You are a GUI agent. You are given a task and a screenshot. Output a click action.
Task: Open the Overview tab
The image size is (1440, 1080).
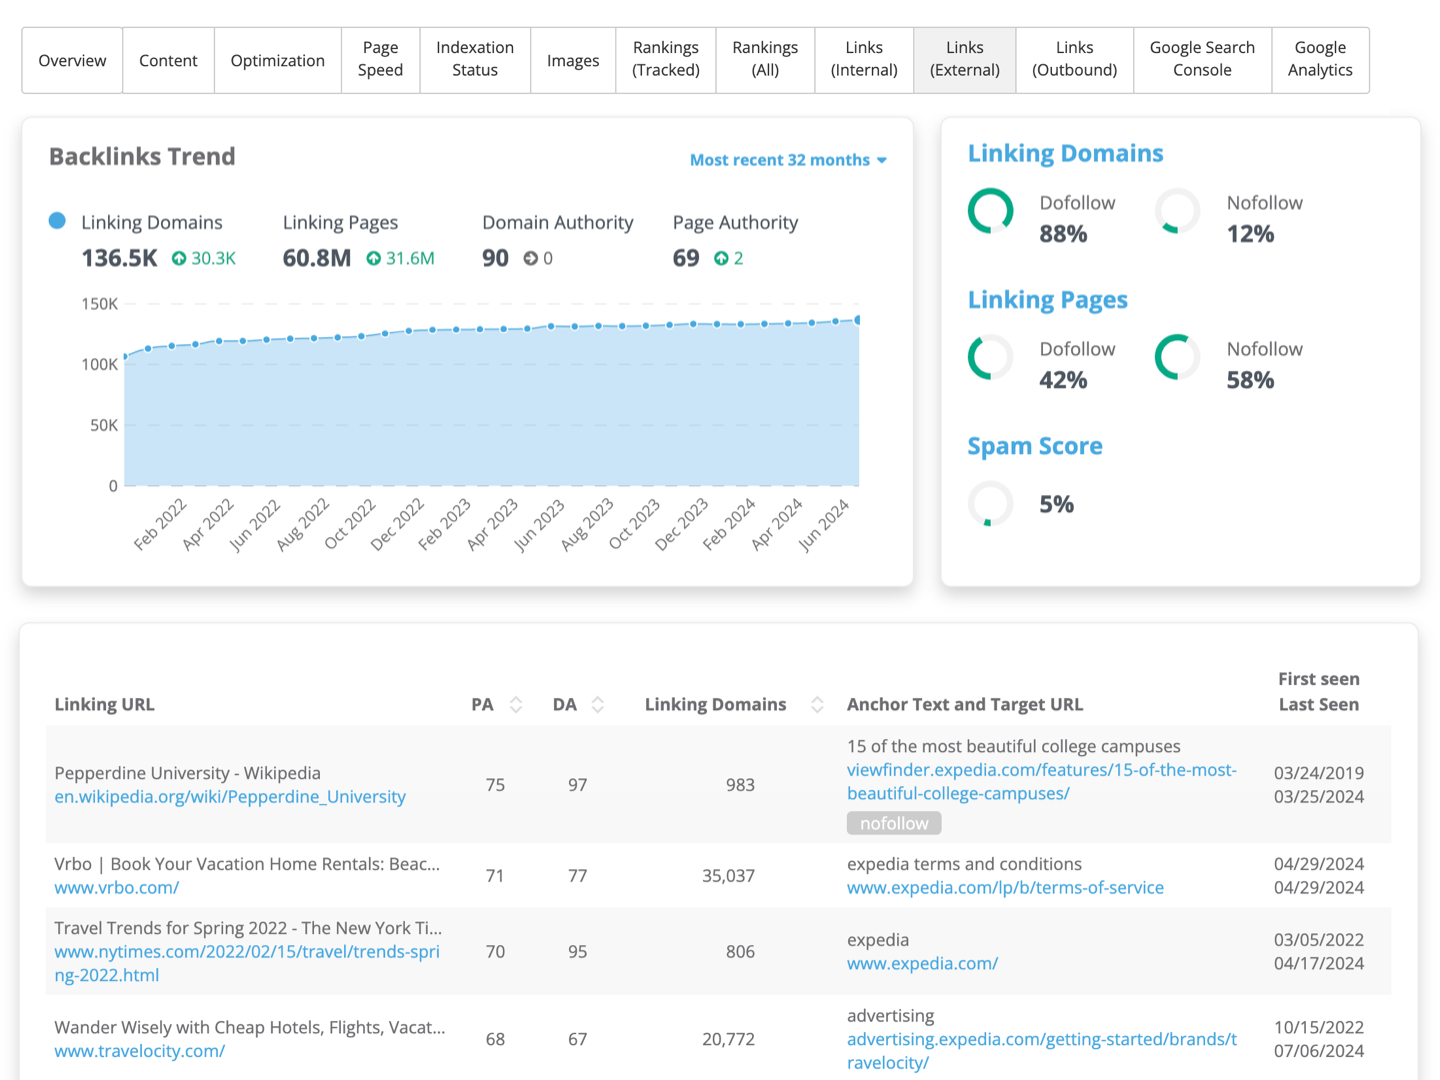[x=72, y=61]
